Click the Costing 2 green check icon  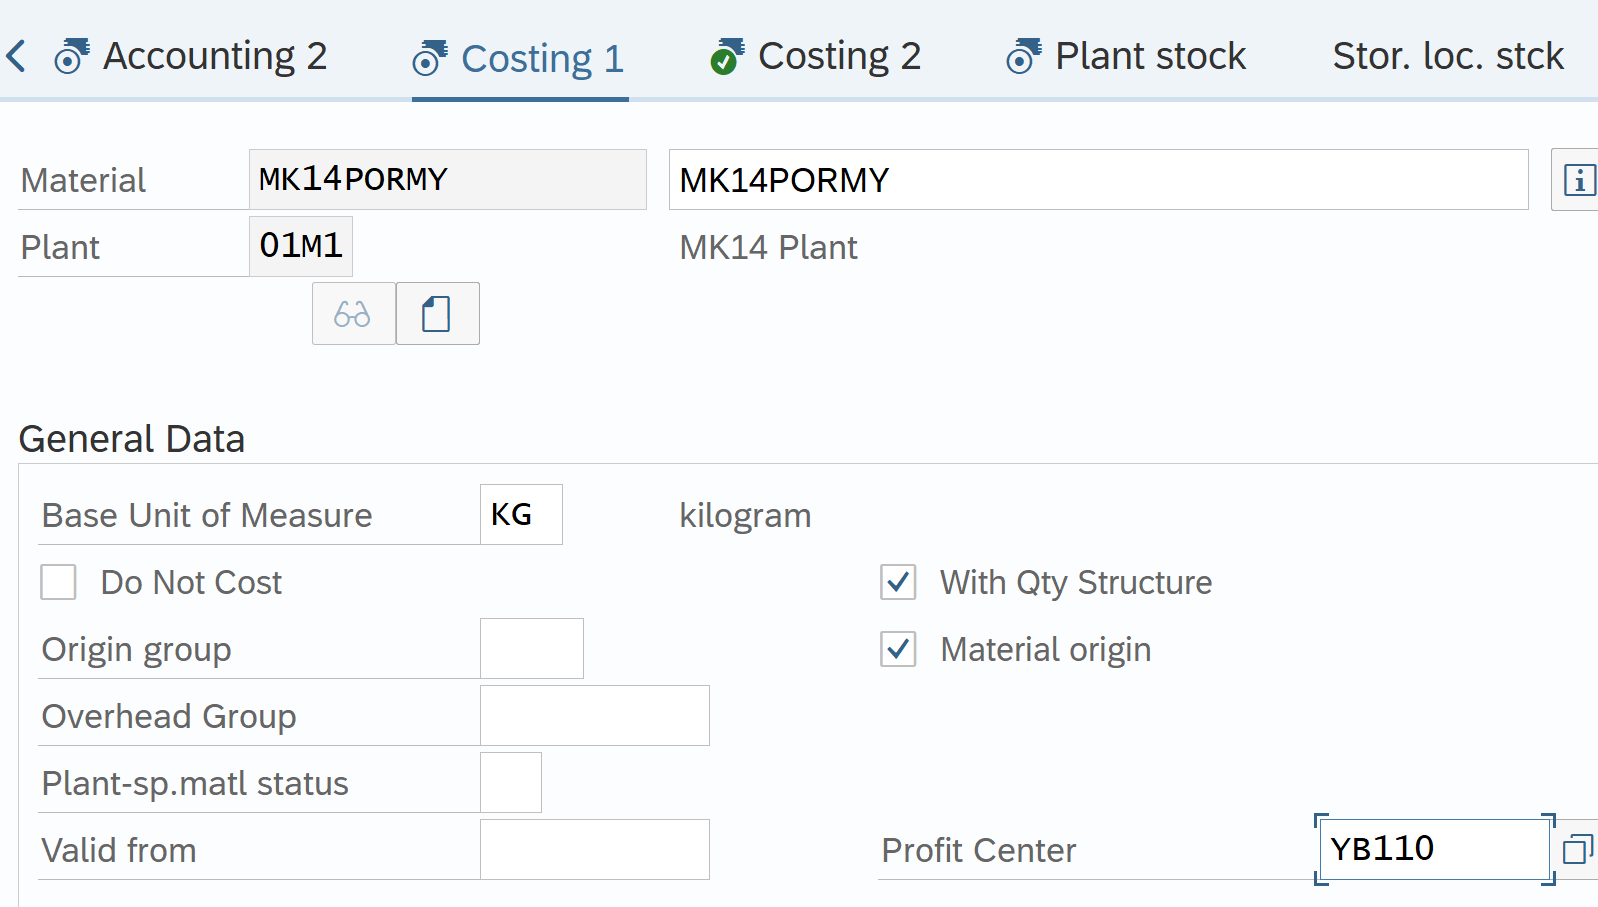click(726, 56)
